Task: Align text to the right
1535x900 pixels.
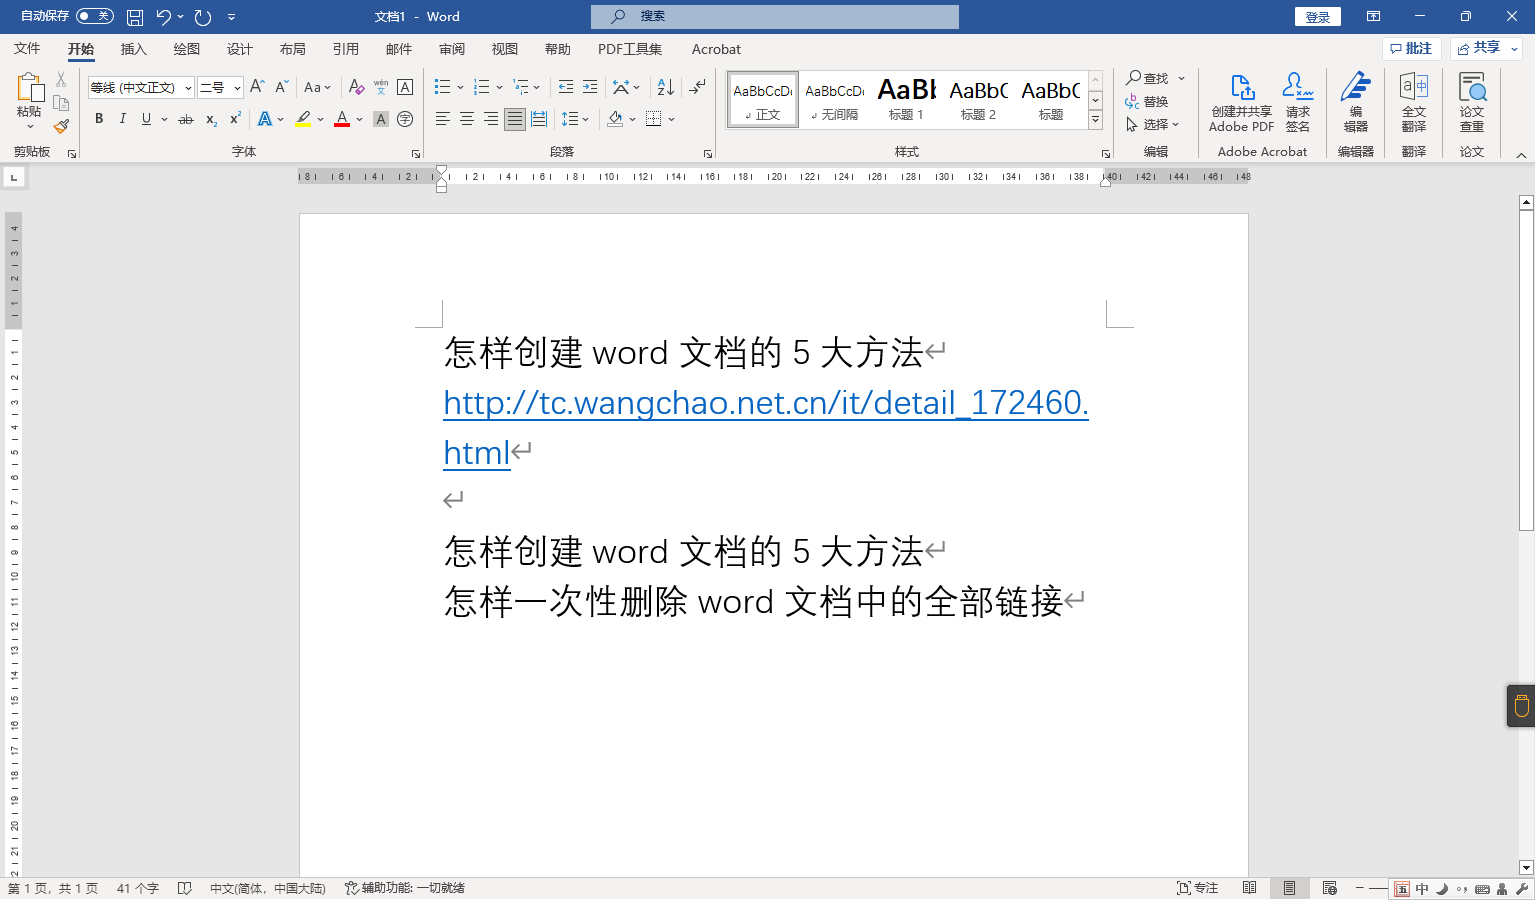Action: (491, 119)
